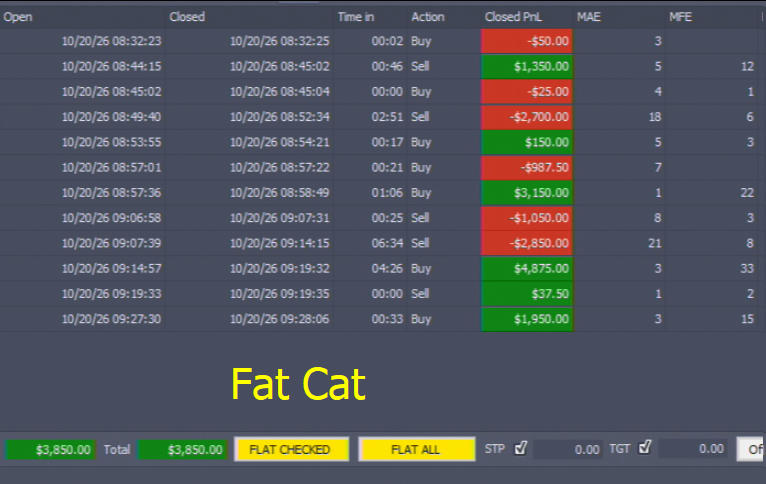Click closed time 10/20/26 08:57:22
The width and height of the screenshot is (766, 484).
point(280,168)
